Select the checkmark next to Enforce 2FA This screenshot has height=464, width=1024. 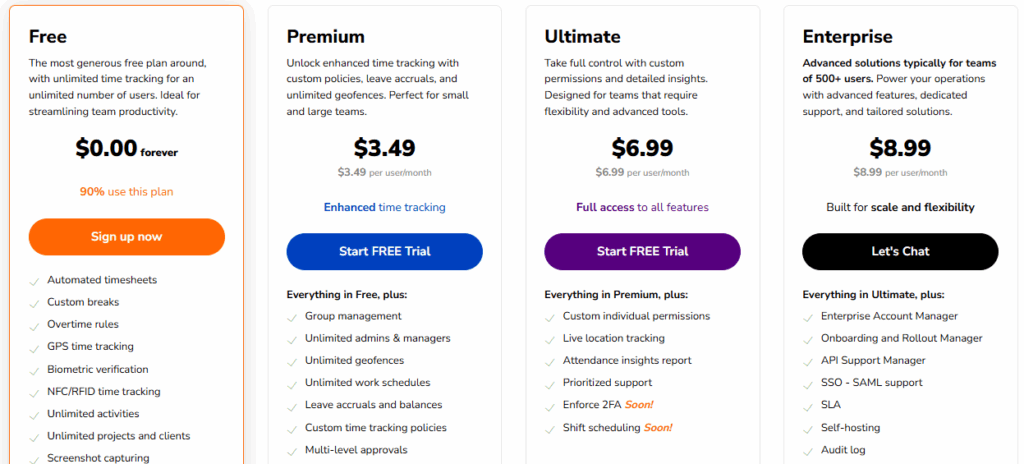pyautogui.click(x=551, y=405)
